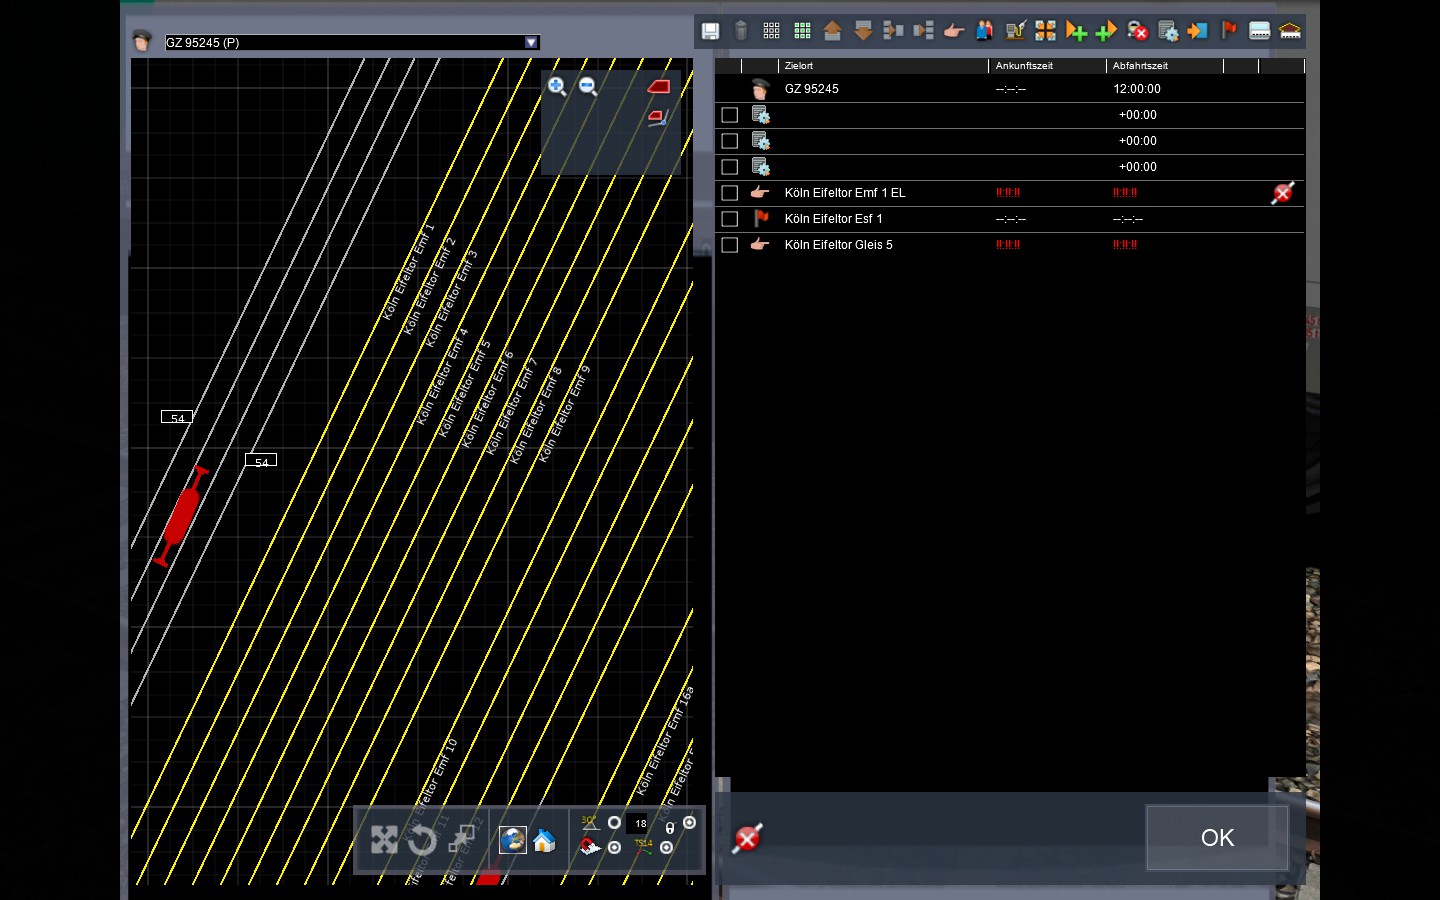Click the red flag icon in toolbar
This screenshot has height=900, width=1440.
coord(1229,31)
